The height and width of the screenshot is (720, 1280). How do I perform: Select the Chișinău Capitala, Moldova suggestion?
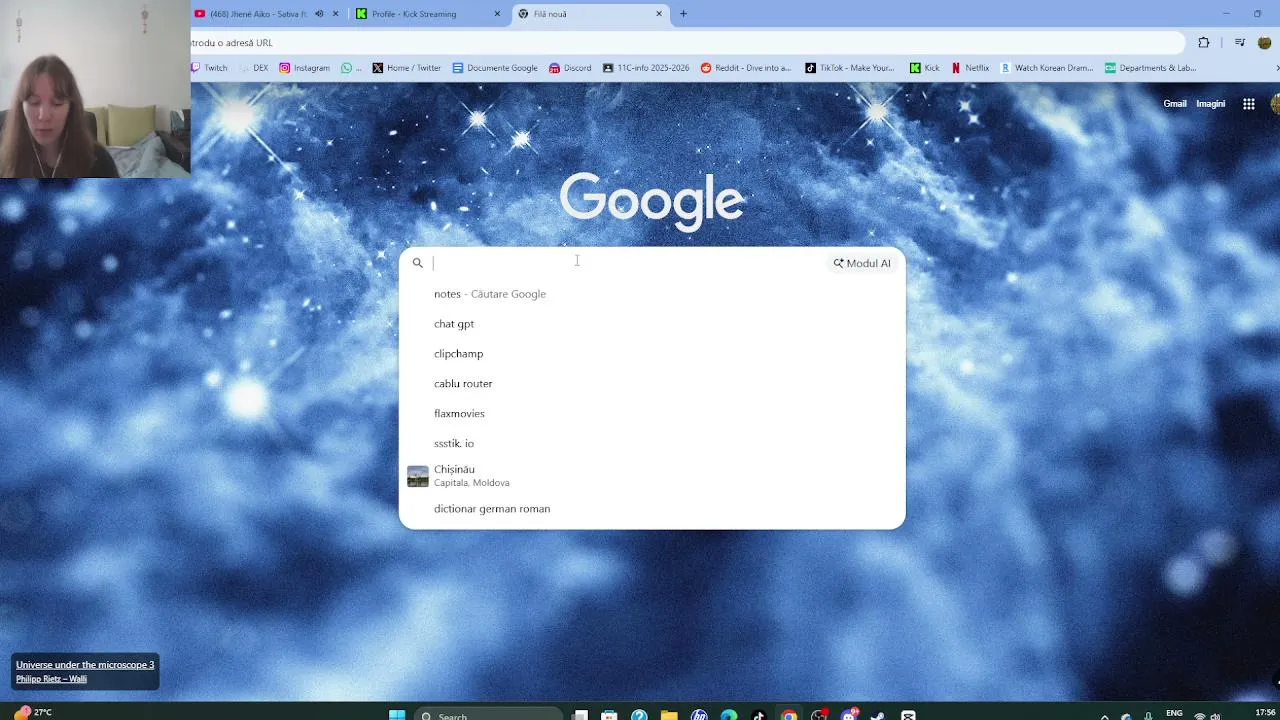[x=652, y=476]
